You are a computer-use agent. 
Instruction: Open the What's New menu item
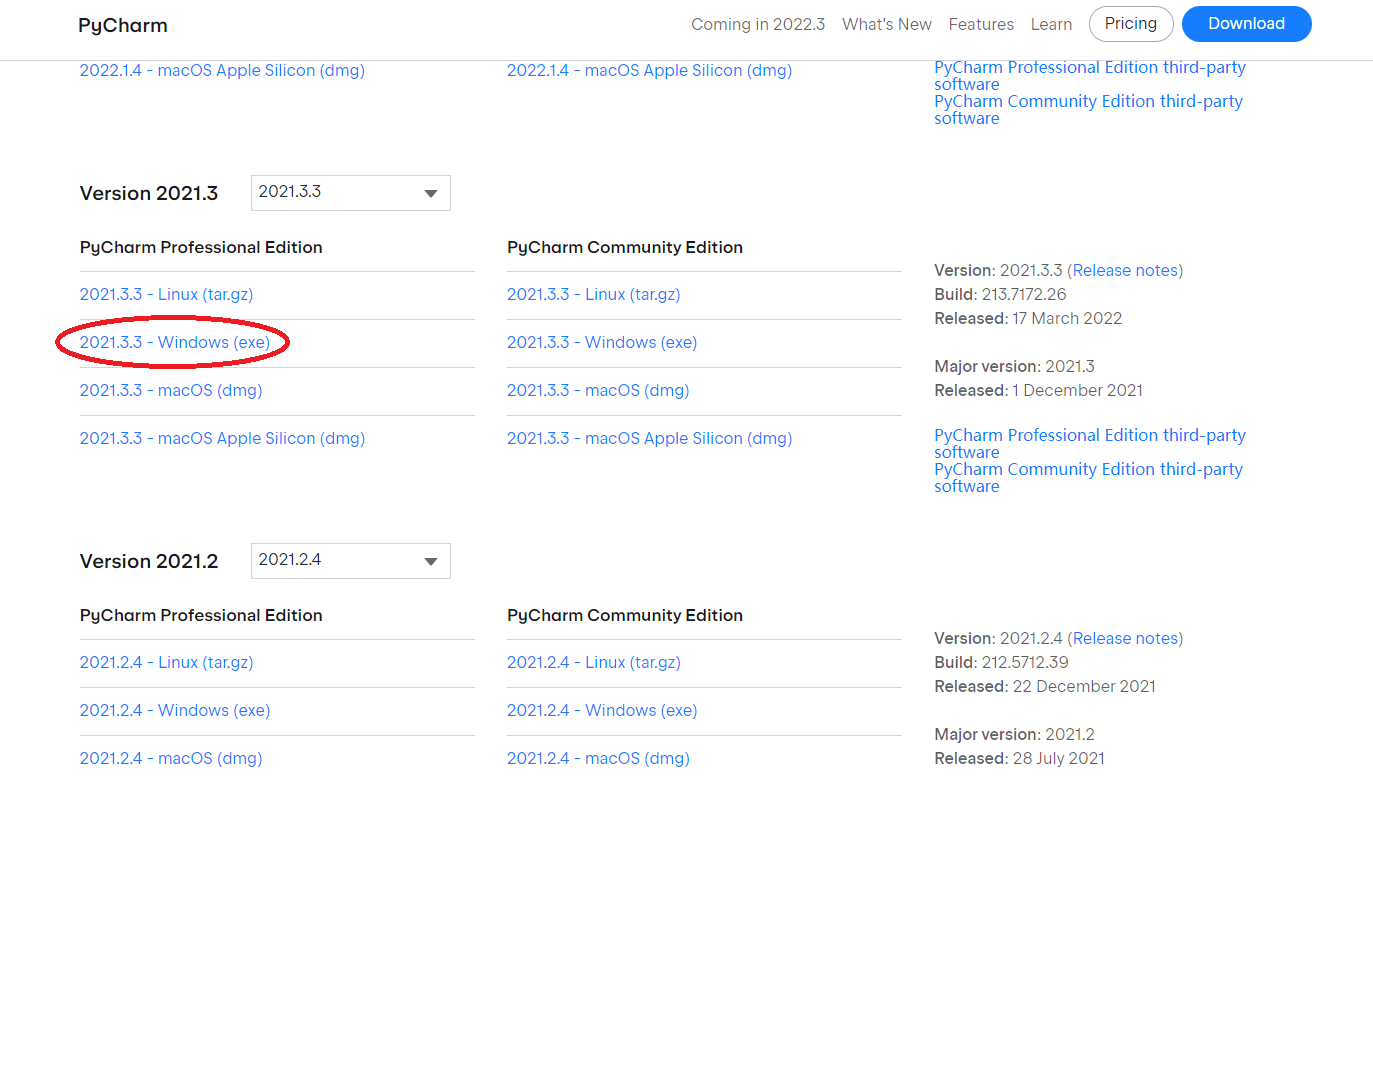pos(887,24)
